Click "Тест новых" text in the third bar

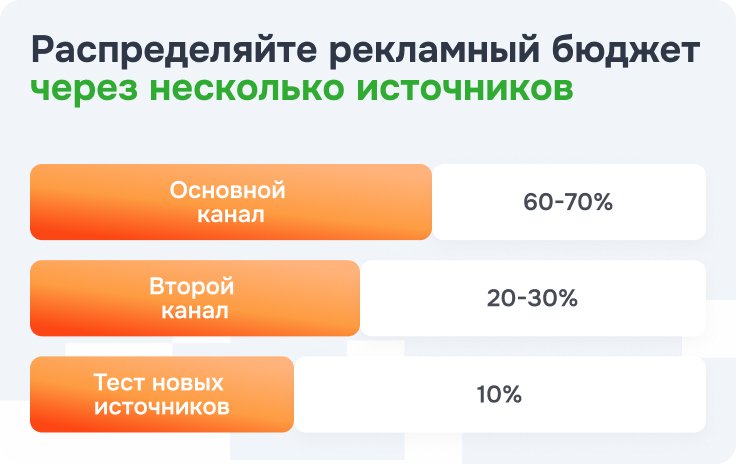click(160, 383)
